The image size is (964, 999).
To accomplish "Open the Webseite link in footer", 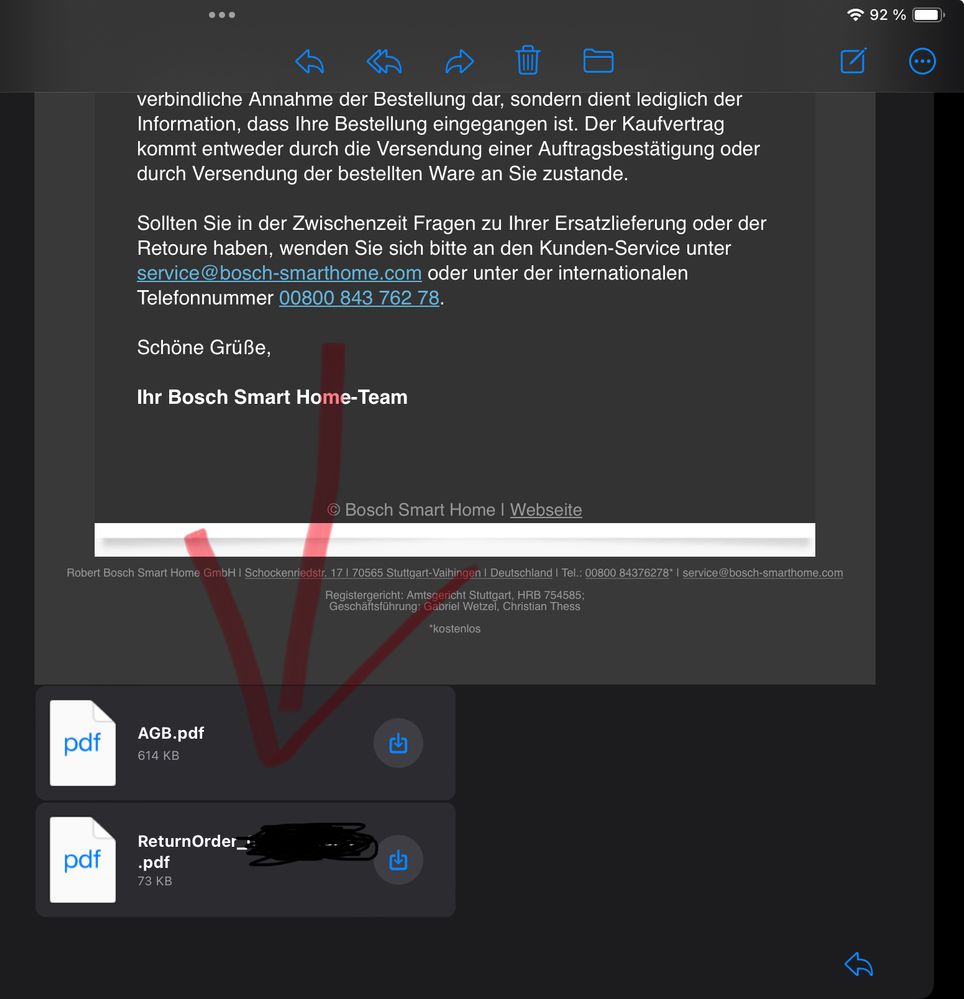I will click(545, 510).
